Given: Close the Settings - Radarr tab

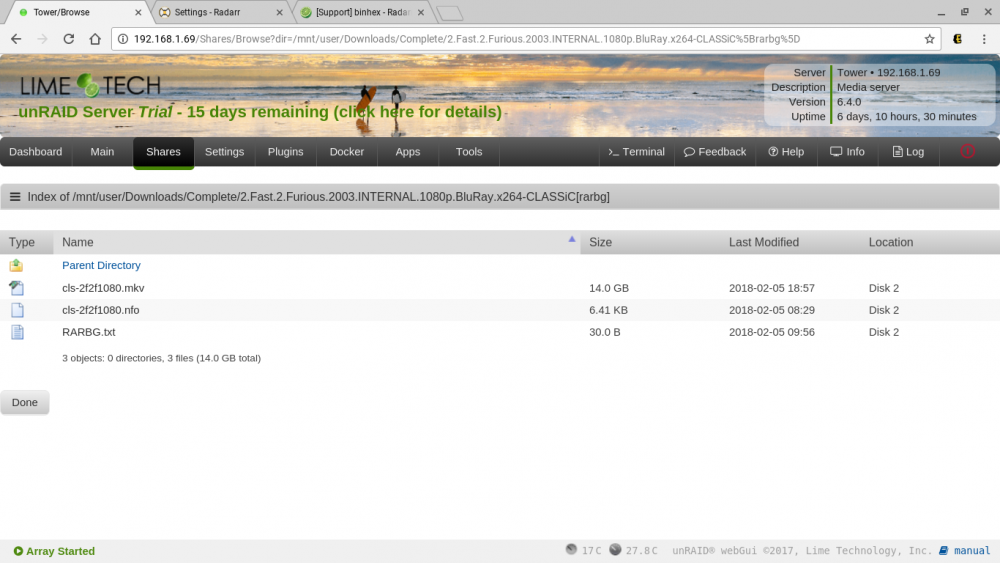Looking at the screenshot, I should click(x=279, y=12).
